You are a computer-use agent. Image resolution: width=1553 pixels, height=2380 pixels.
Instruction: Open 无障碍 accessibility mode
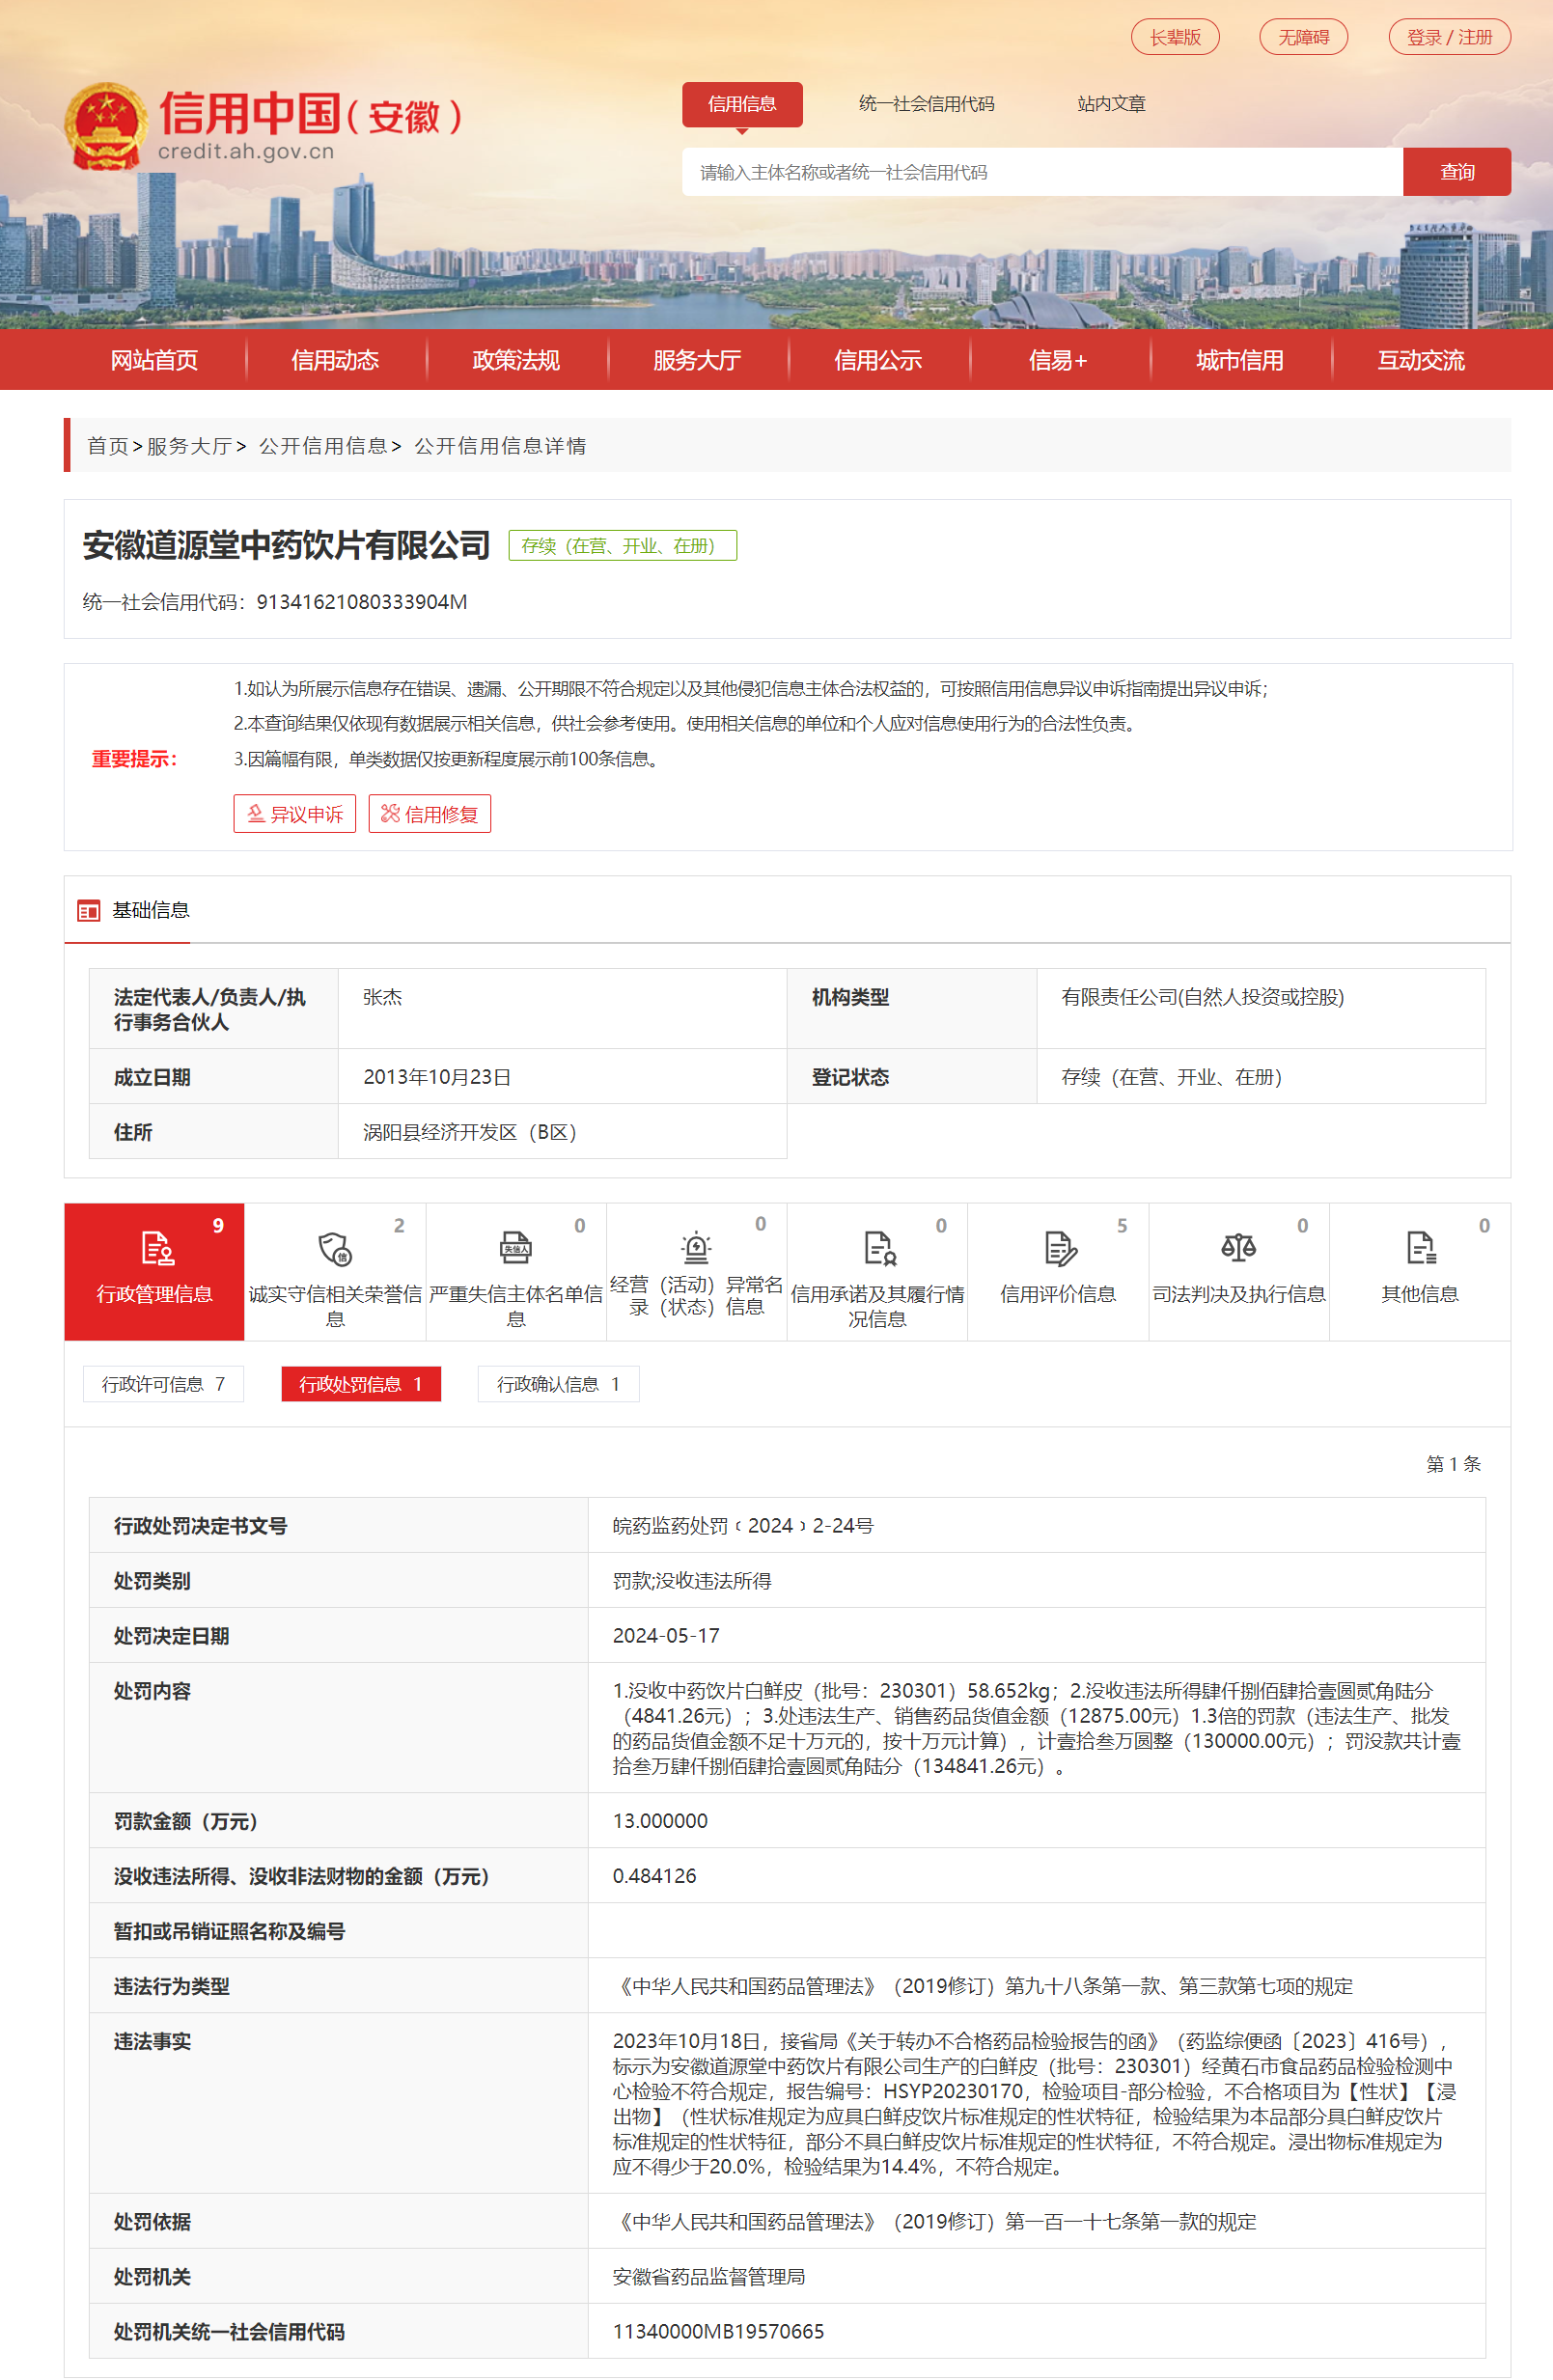[1304, 37]
